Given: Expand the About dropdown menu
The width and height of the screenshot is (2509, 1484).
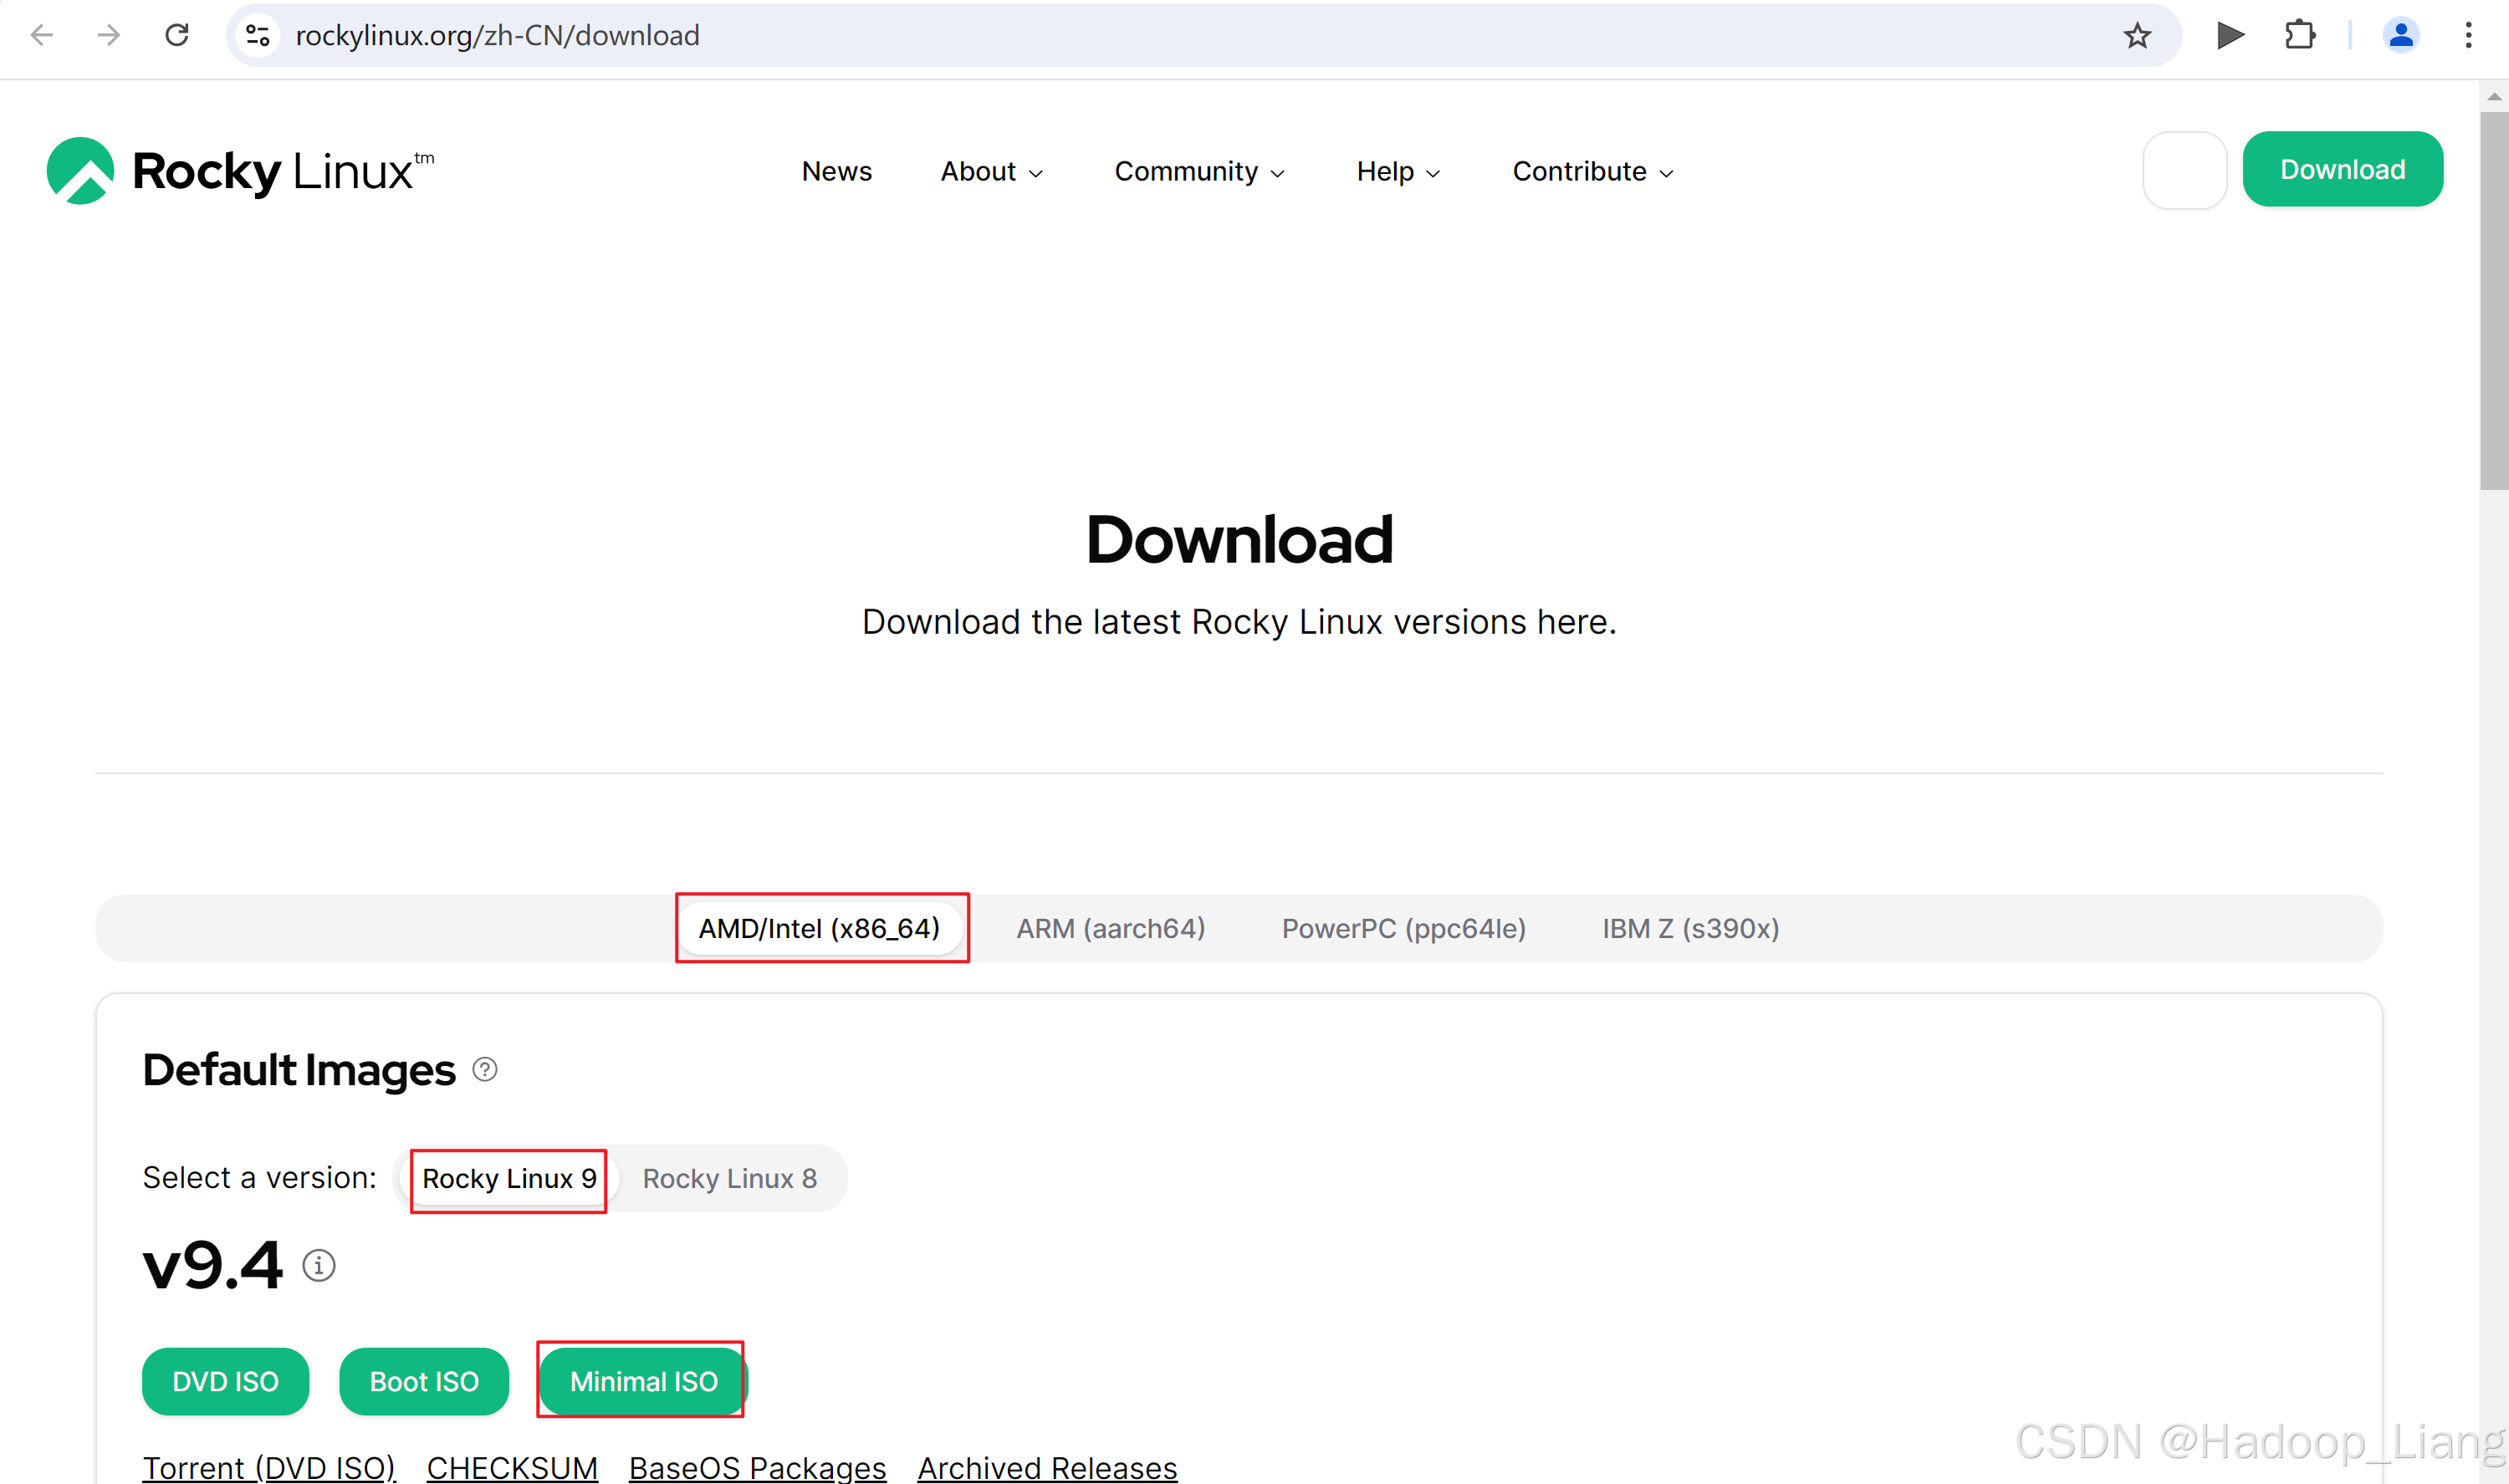Looking at the screenshot, I should tap(991, 172).
